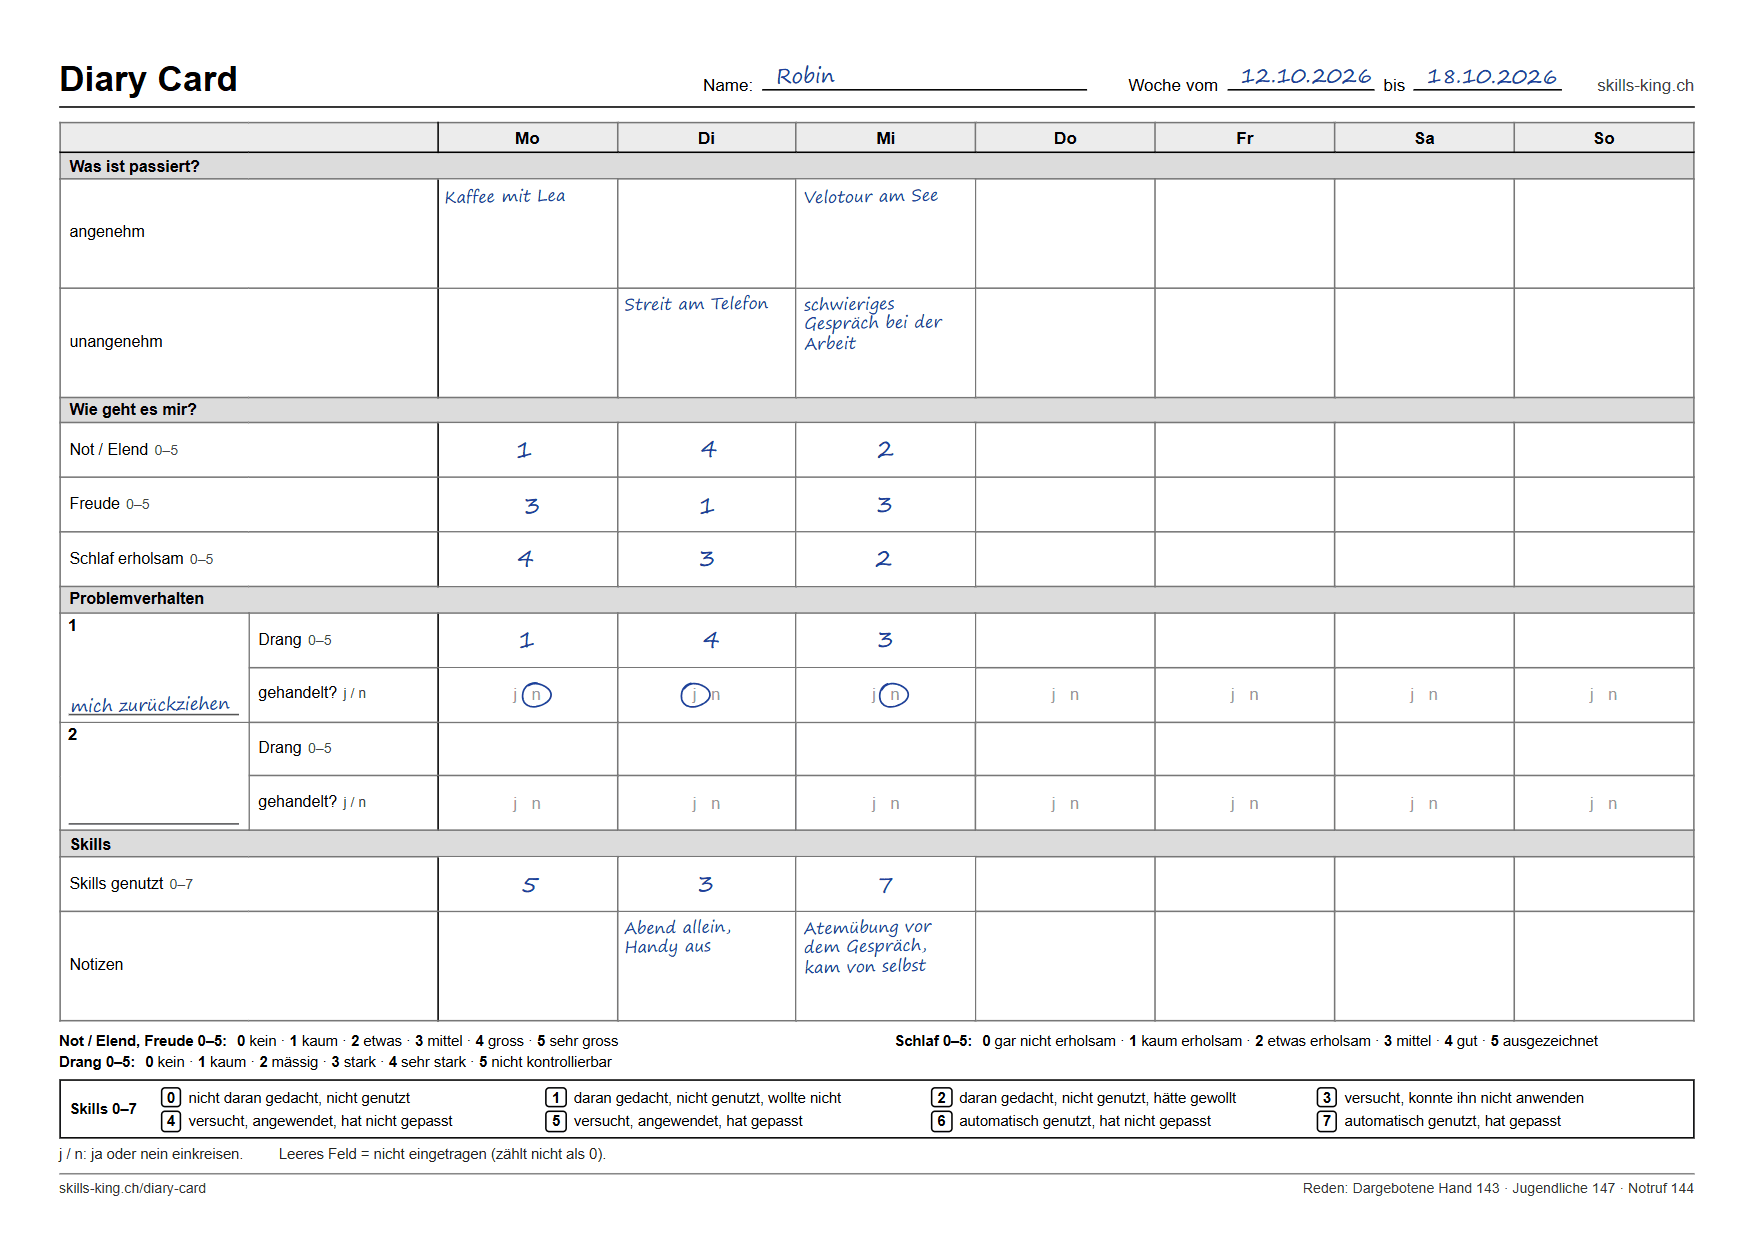The height and width of the screenshot is (1240, 1754).
Task: Click Skills genutzt value for Mo
Action: click(x=530, y=885)
